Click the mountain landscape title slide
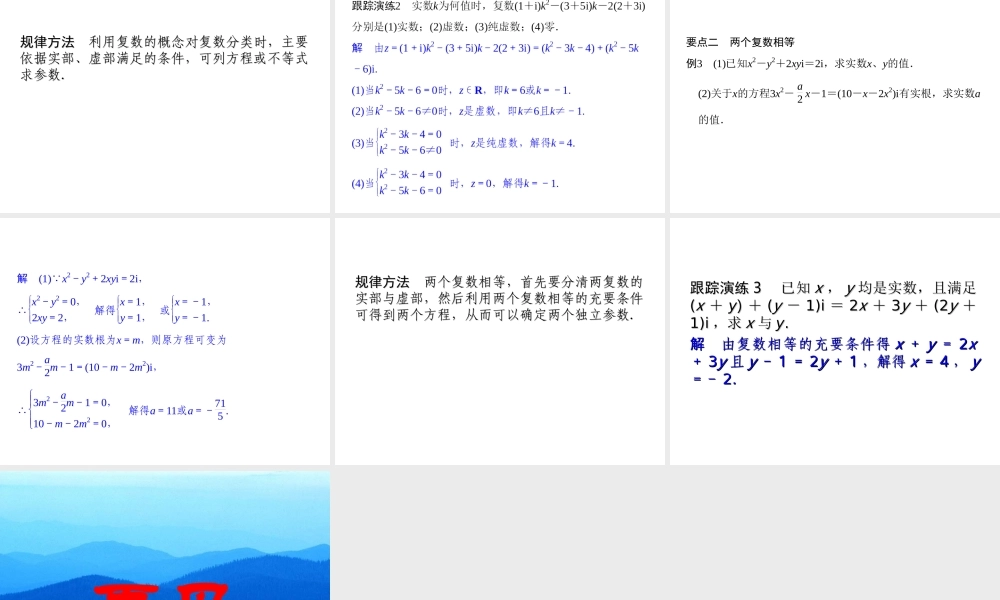 pyautogui.click(x=165, y=533)
